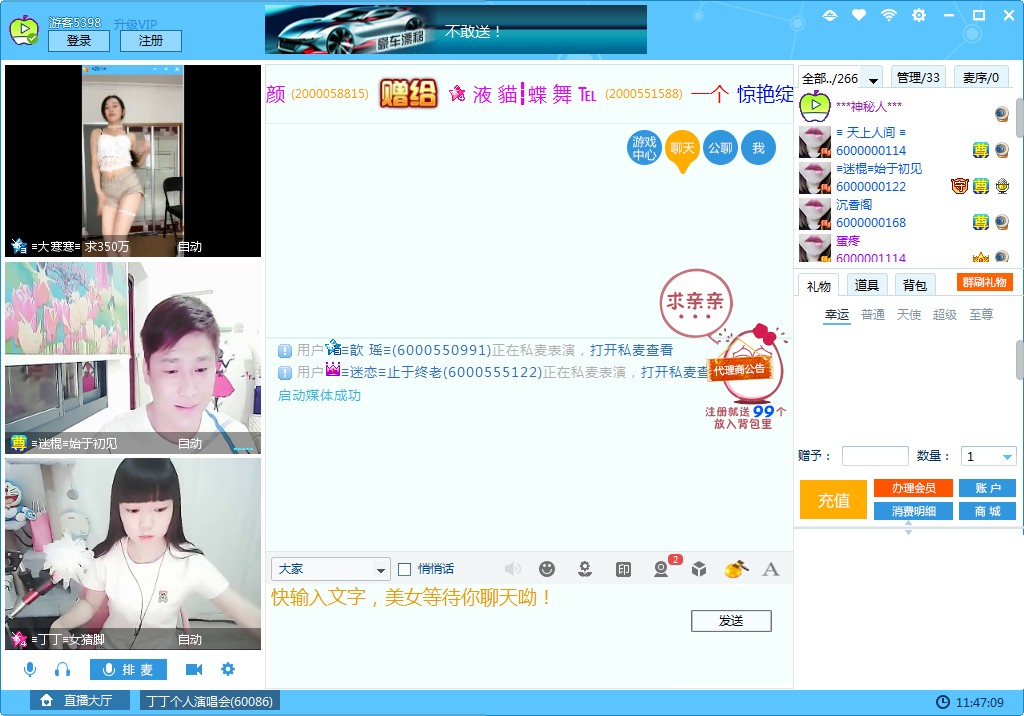This screenshot has width=1024, height=716.
Task: Mute chat sounds with the speaker toggle
Action: pos(512,568)
